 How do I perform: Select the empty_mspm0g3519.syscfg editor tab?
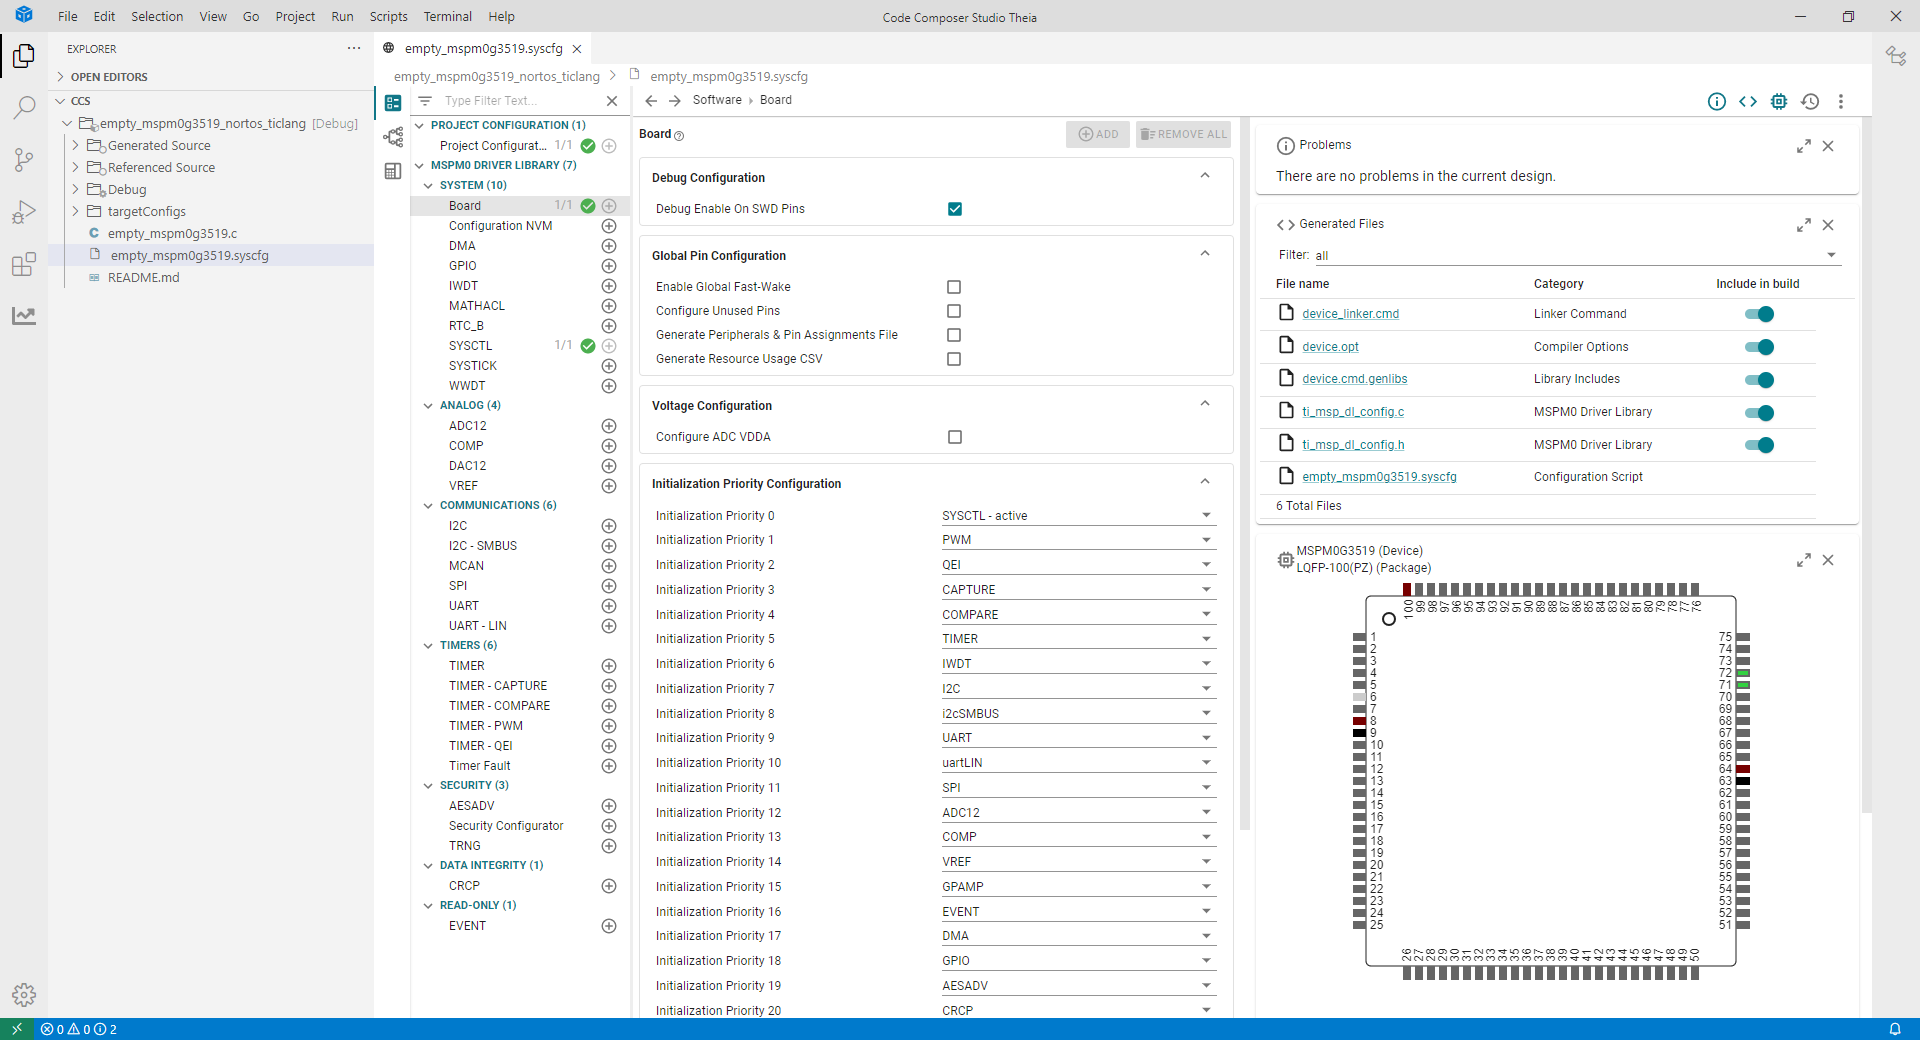coord(483,48)
